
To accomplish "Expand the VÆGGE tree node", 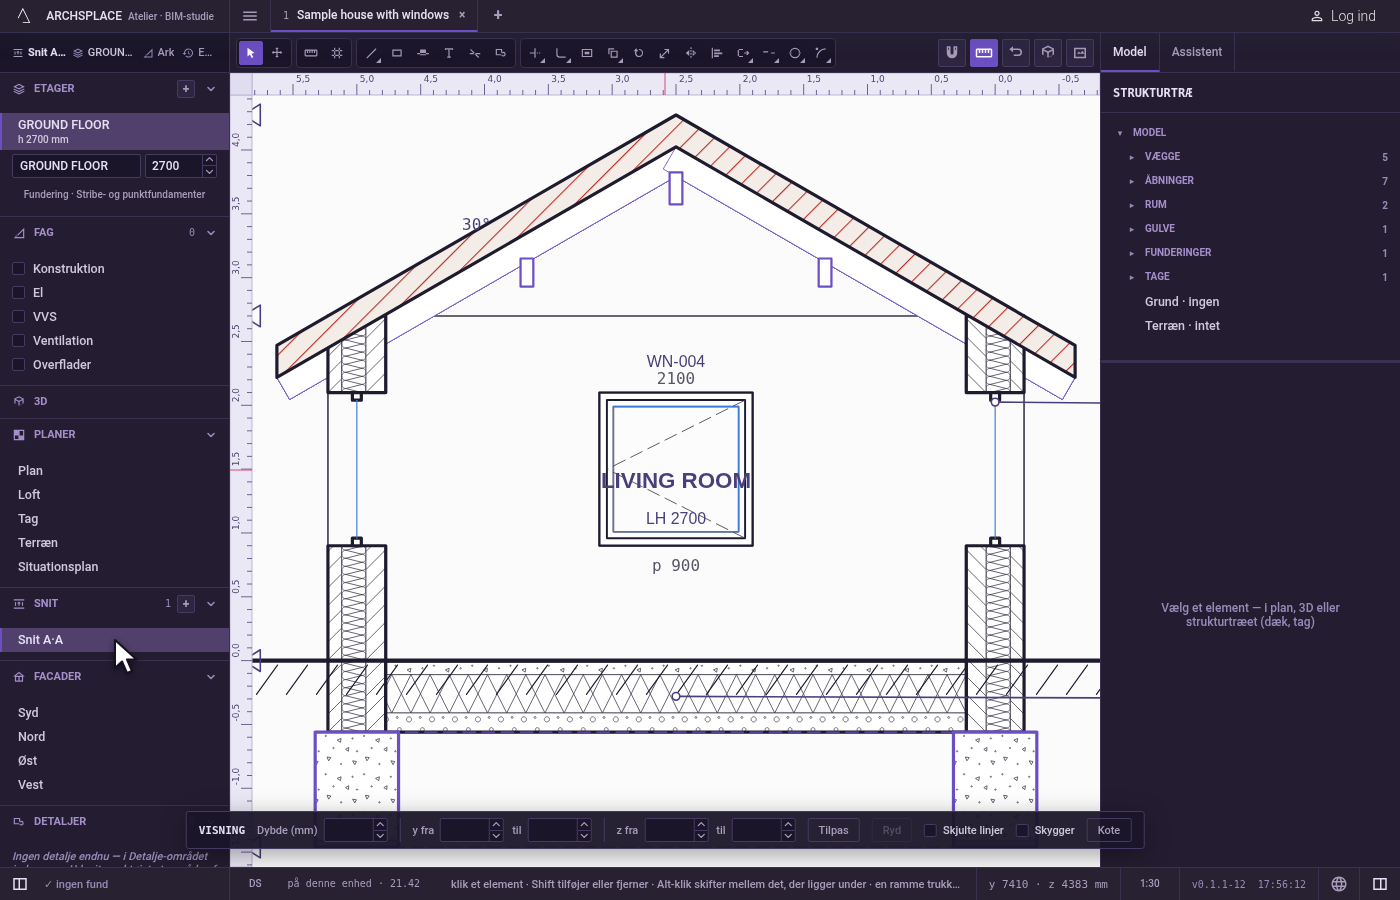I will pos(1132,157).
